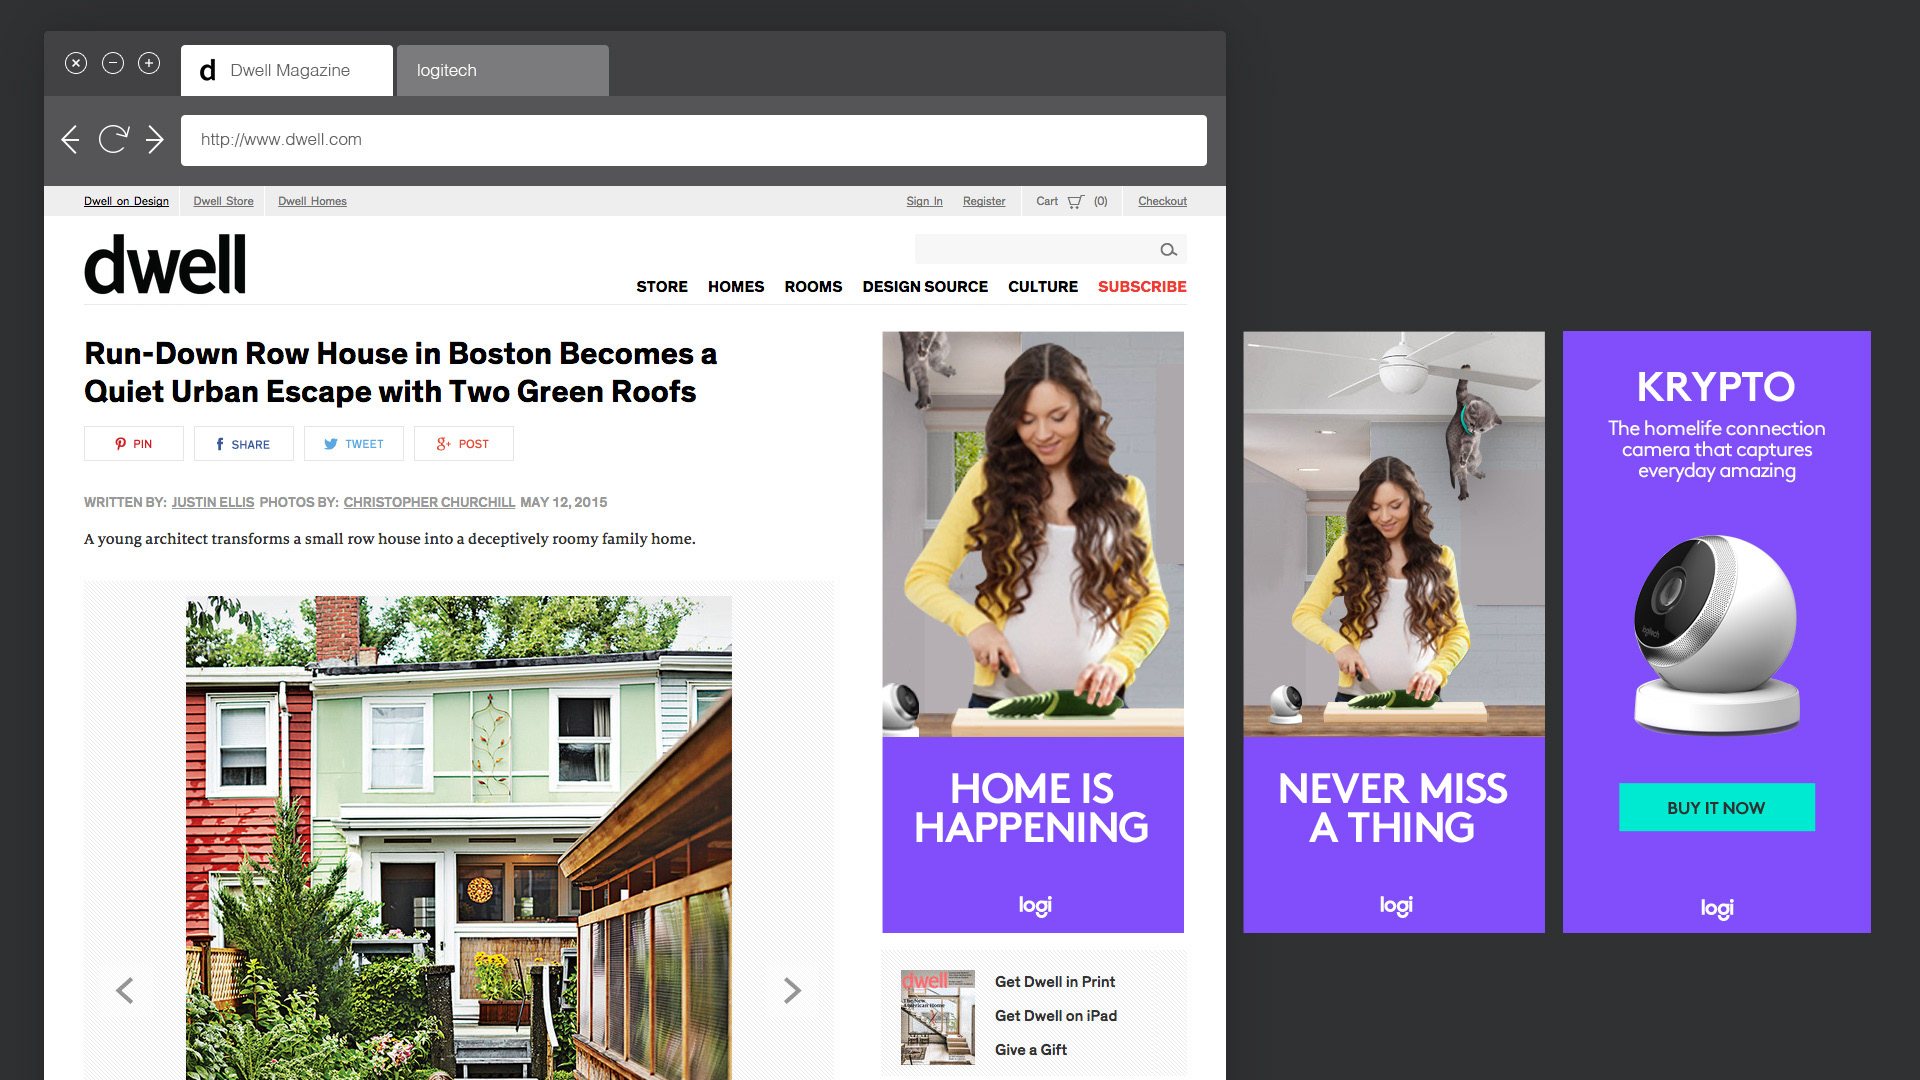
Task: Click the HOME IS HAPPENING logi ad
Action: [1033, 632]
